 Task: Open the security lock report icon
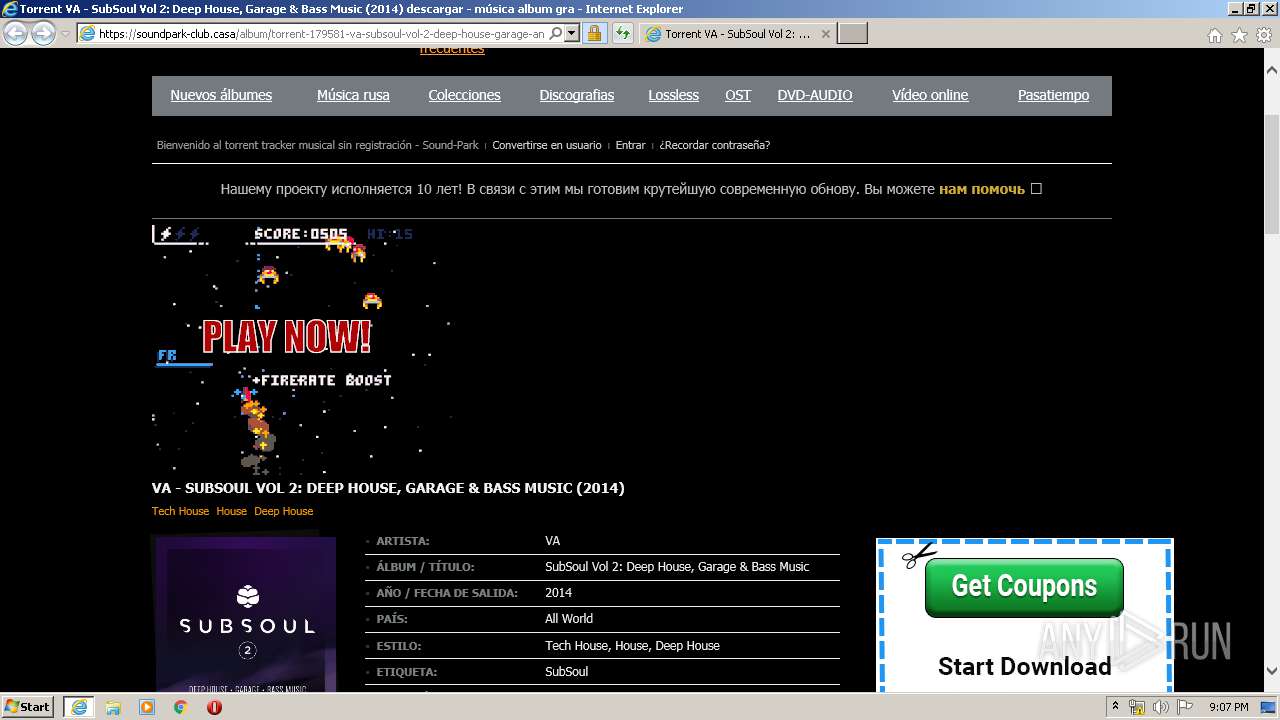point(594,33)
